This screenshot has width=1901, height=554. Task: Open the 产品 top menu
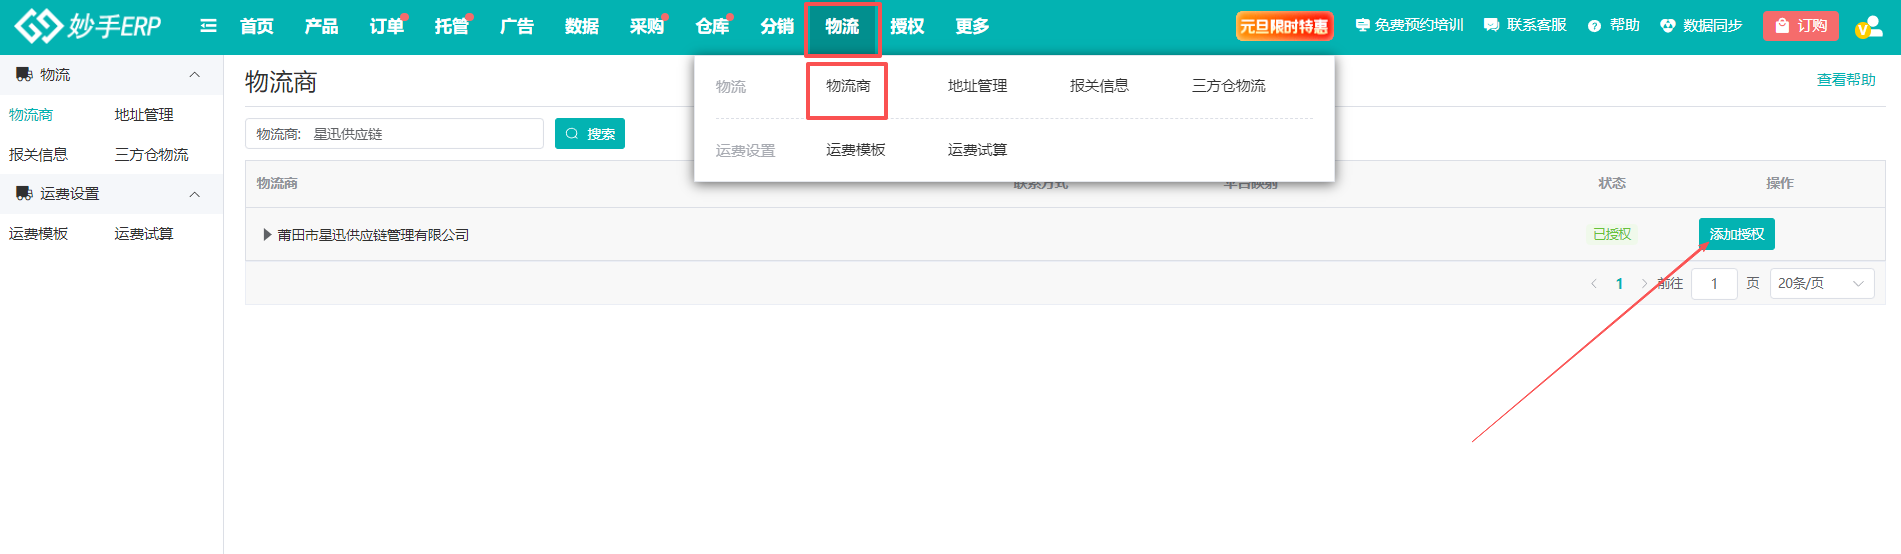click(x=322, y=26)
